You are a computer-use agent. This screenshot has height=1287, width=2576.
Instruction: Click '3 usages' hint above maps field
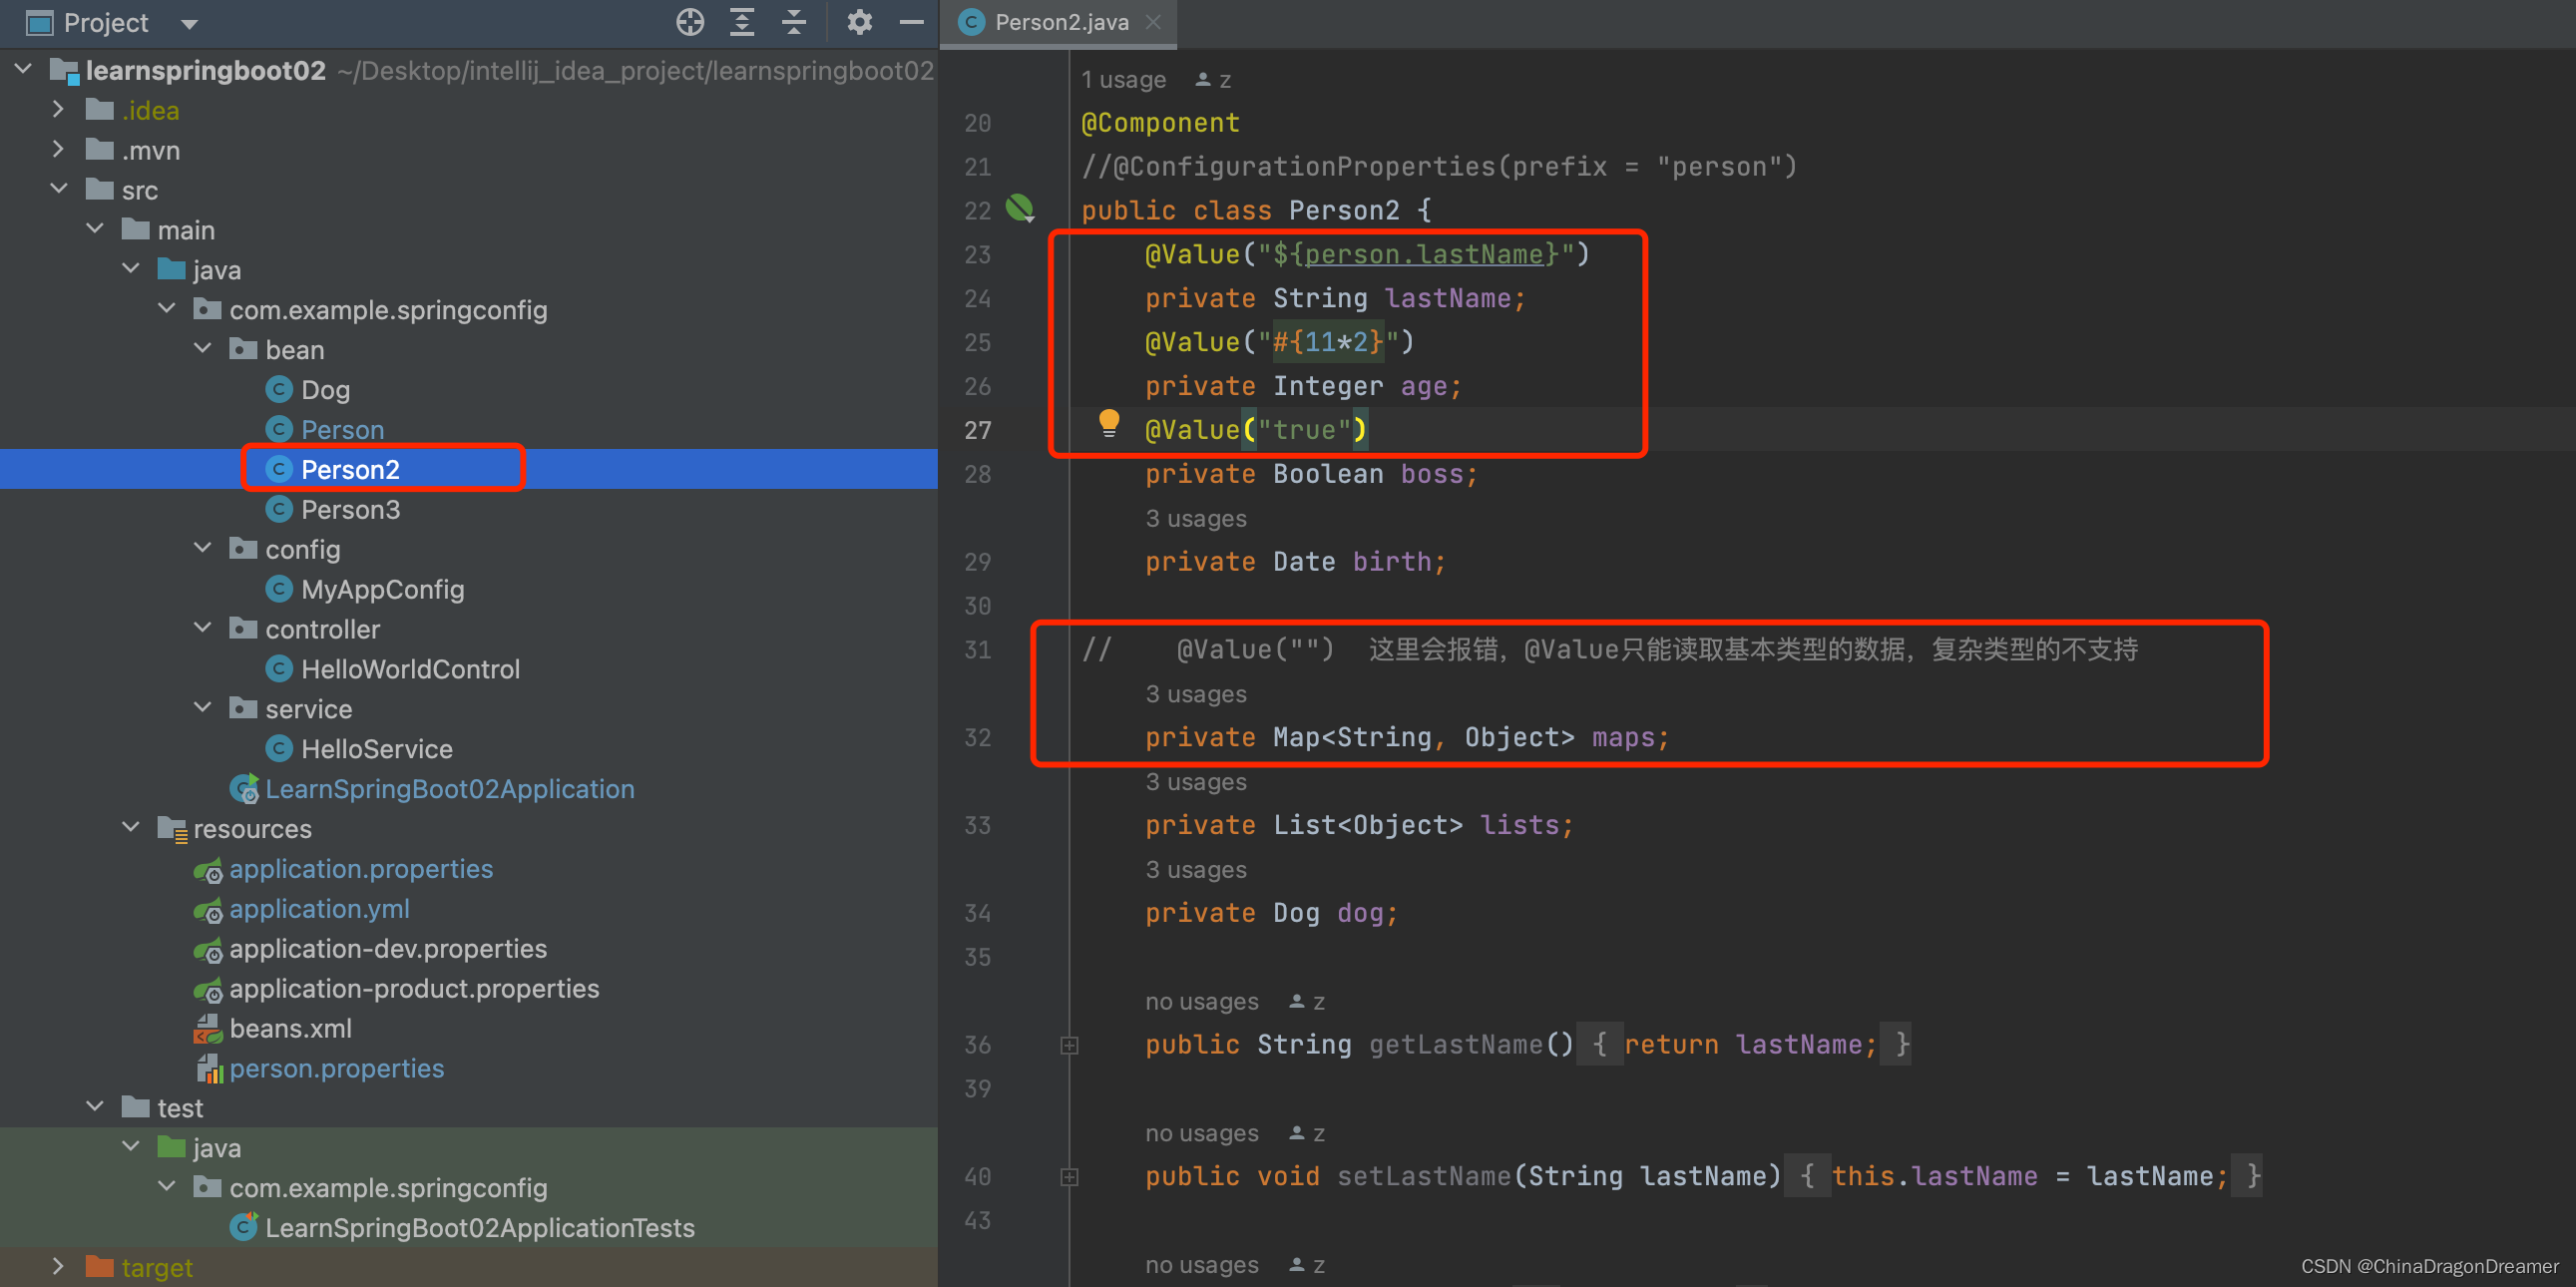tap(1196, 694)
